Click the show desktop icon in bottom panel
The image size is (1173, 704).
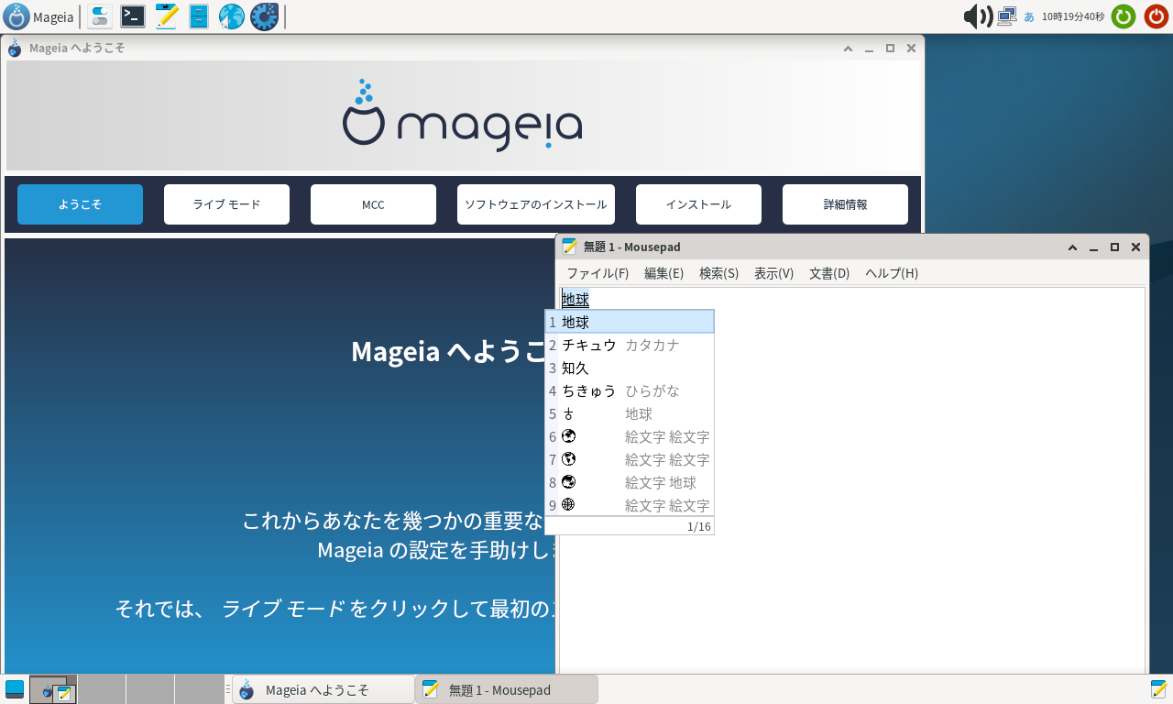(x=15, y=689)
